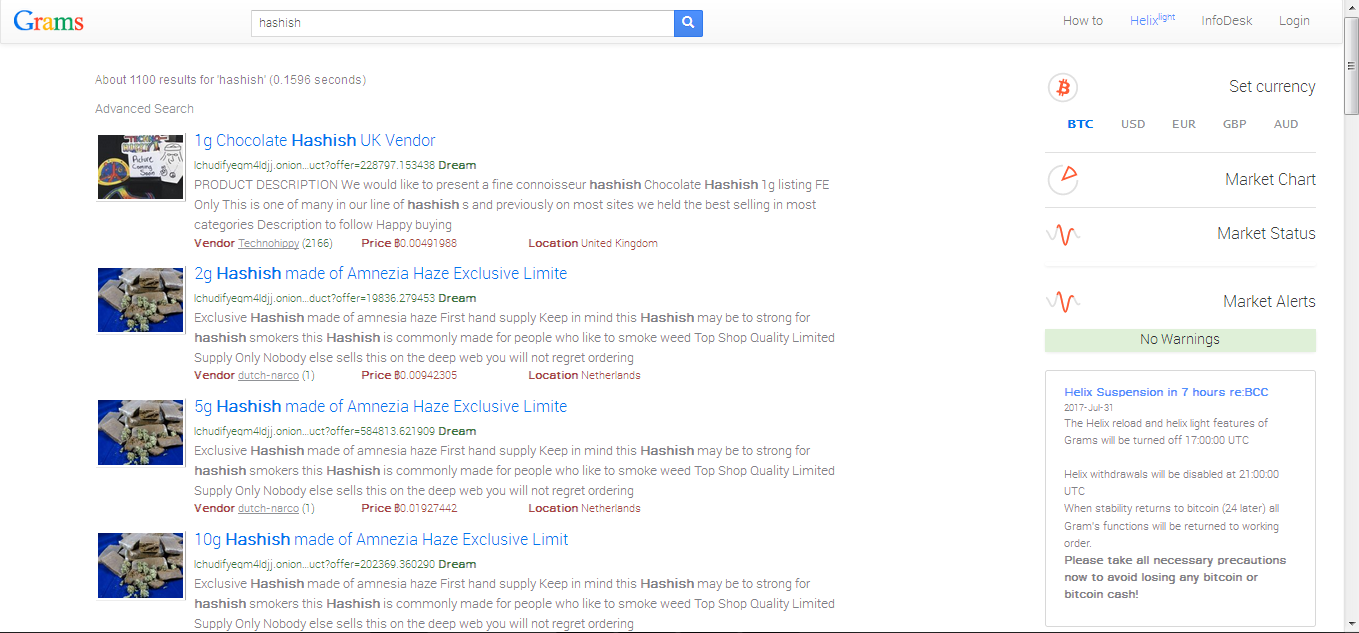This screenshot has width=1359, height=633.
Task: Open the Advanced Search link
Action: point(144,109)
